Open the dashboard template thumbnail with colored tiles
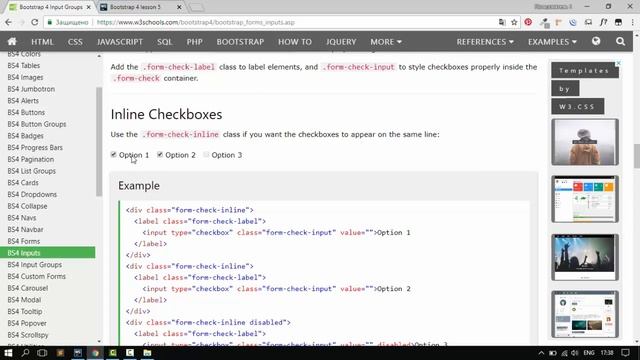Image resolution: width=640 pixels, height=360 pixels. coord(585,199)
